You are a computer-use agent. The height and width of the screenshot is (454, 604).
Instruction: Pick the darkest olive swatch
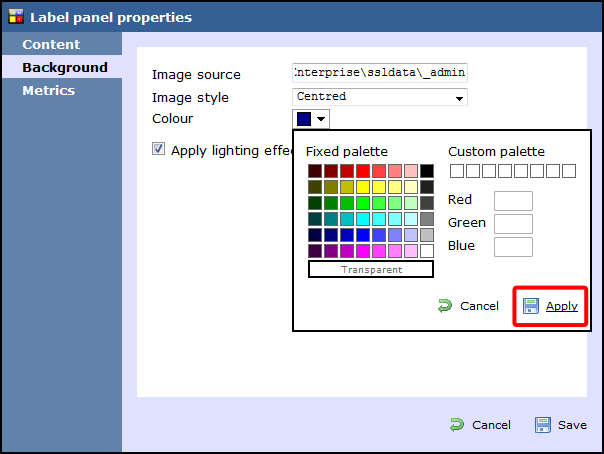click(315, 187)
